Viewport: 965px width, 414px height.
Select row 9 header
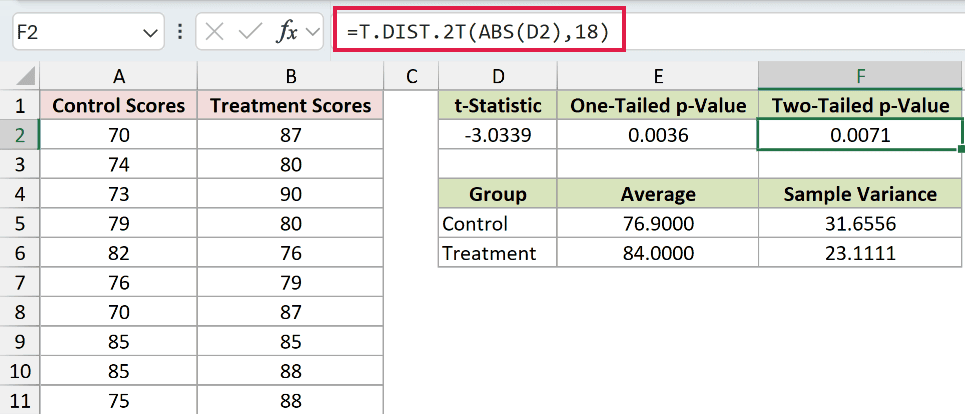pos(20,342)
